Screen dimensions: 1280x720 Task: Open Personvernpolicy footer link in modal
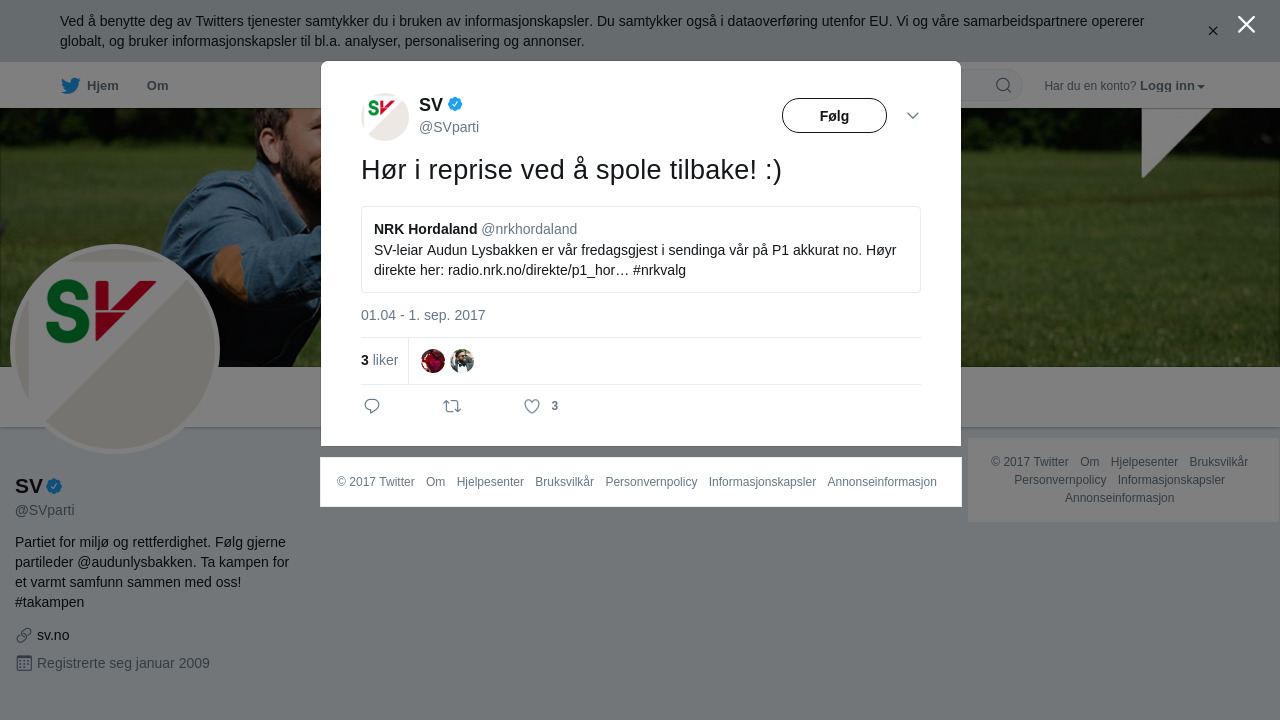coord(651,482)
